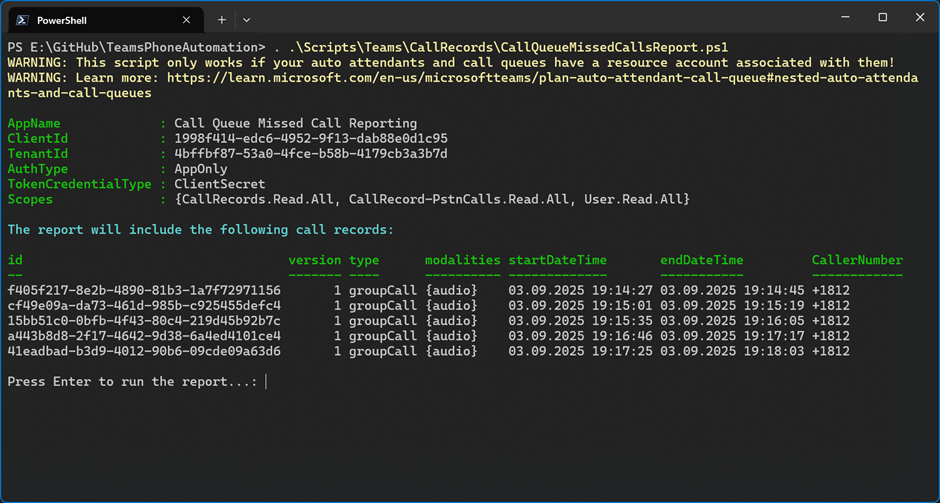Expand the new tab profile dropdown chevron
940x503 pixels.
click(247, 20)
